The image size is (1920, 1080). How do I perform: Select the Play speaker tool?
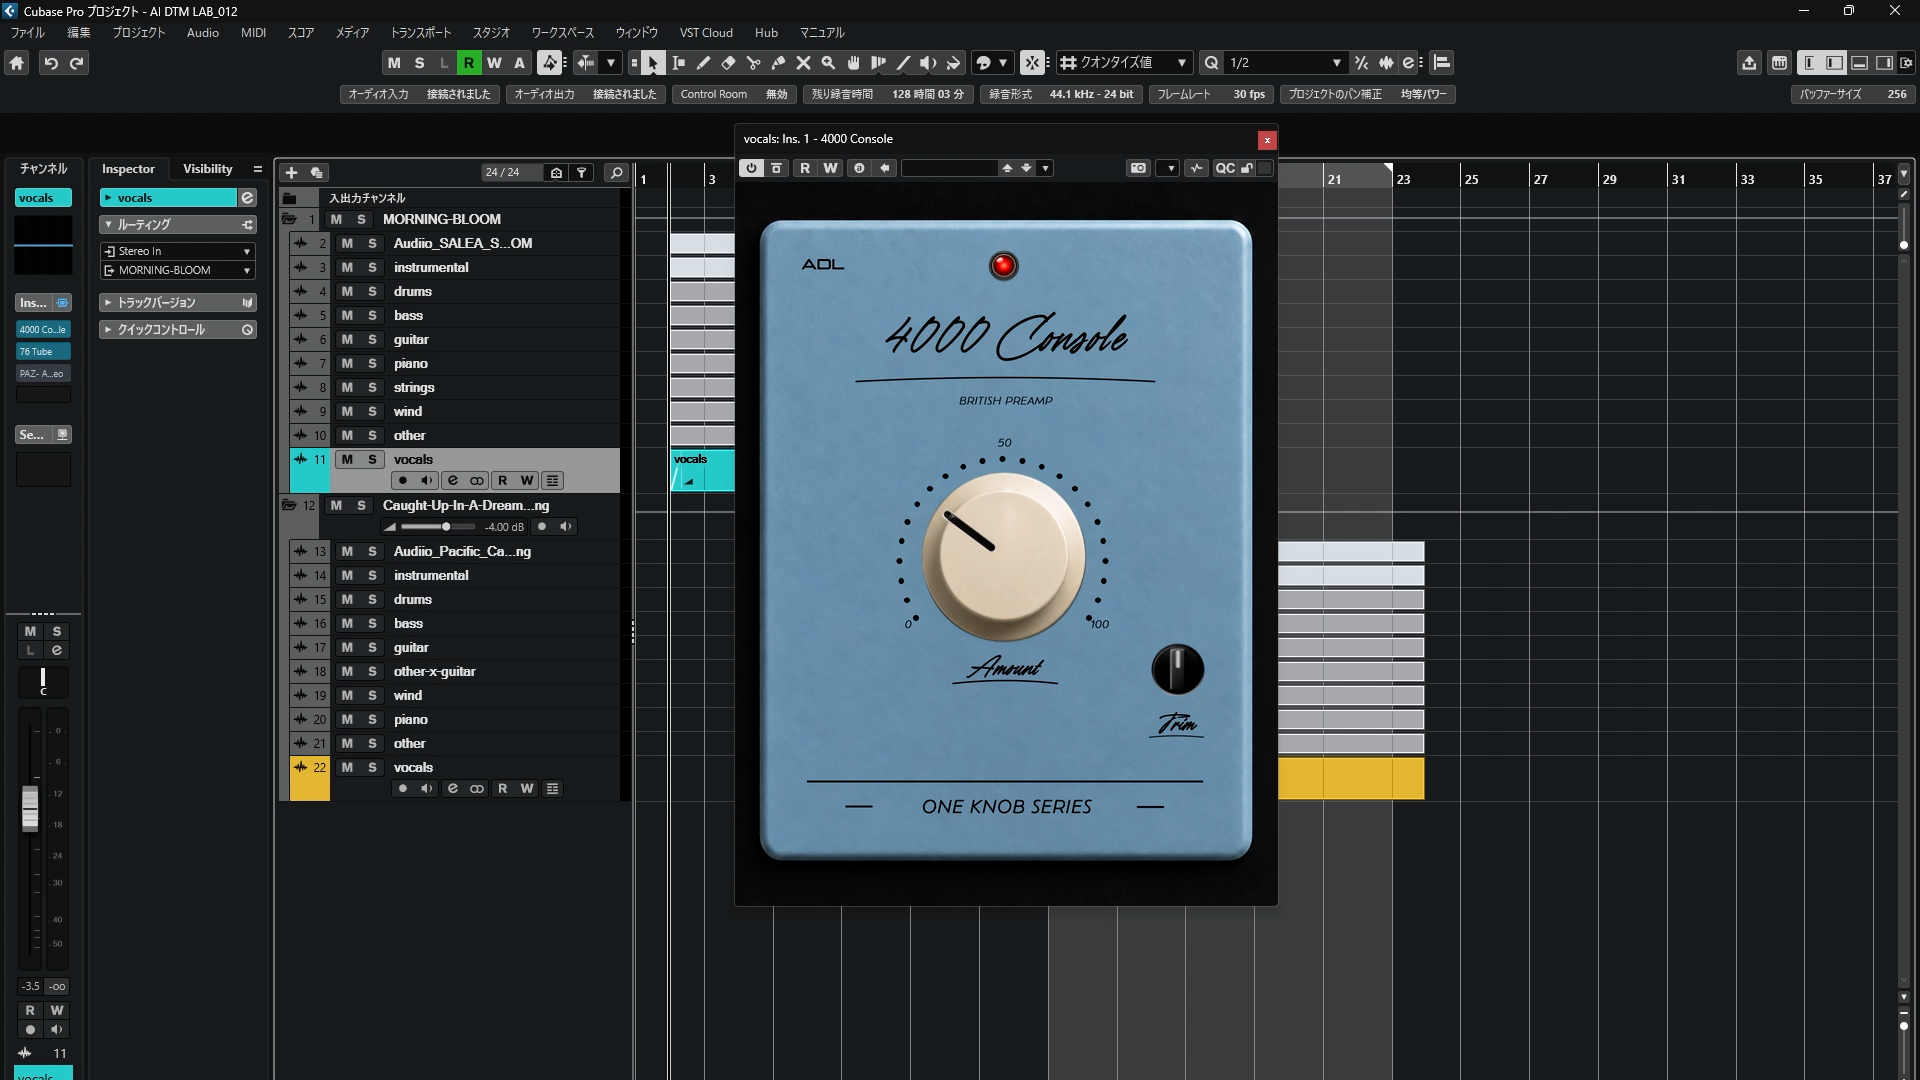point(928,63)
